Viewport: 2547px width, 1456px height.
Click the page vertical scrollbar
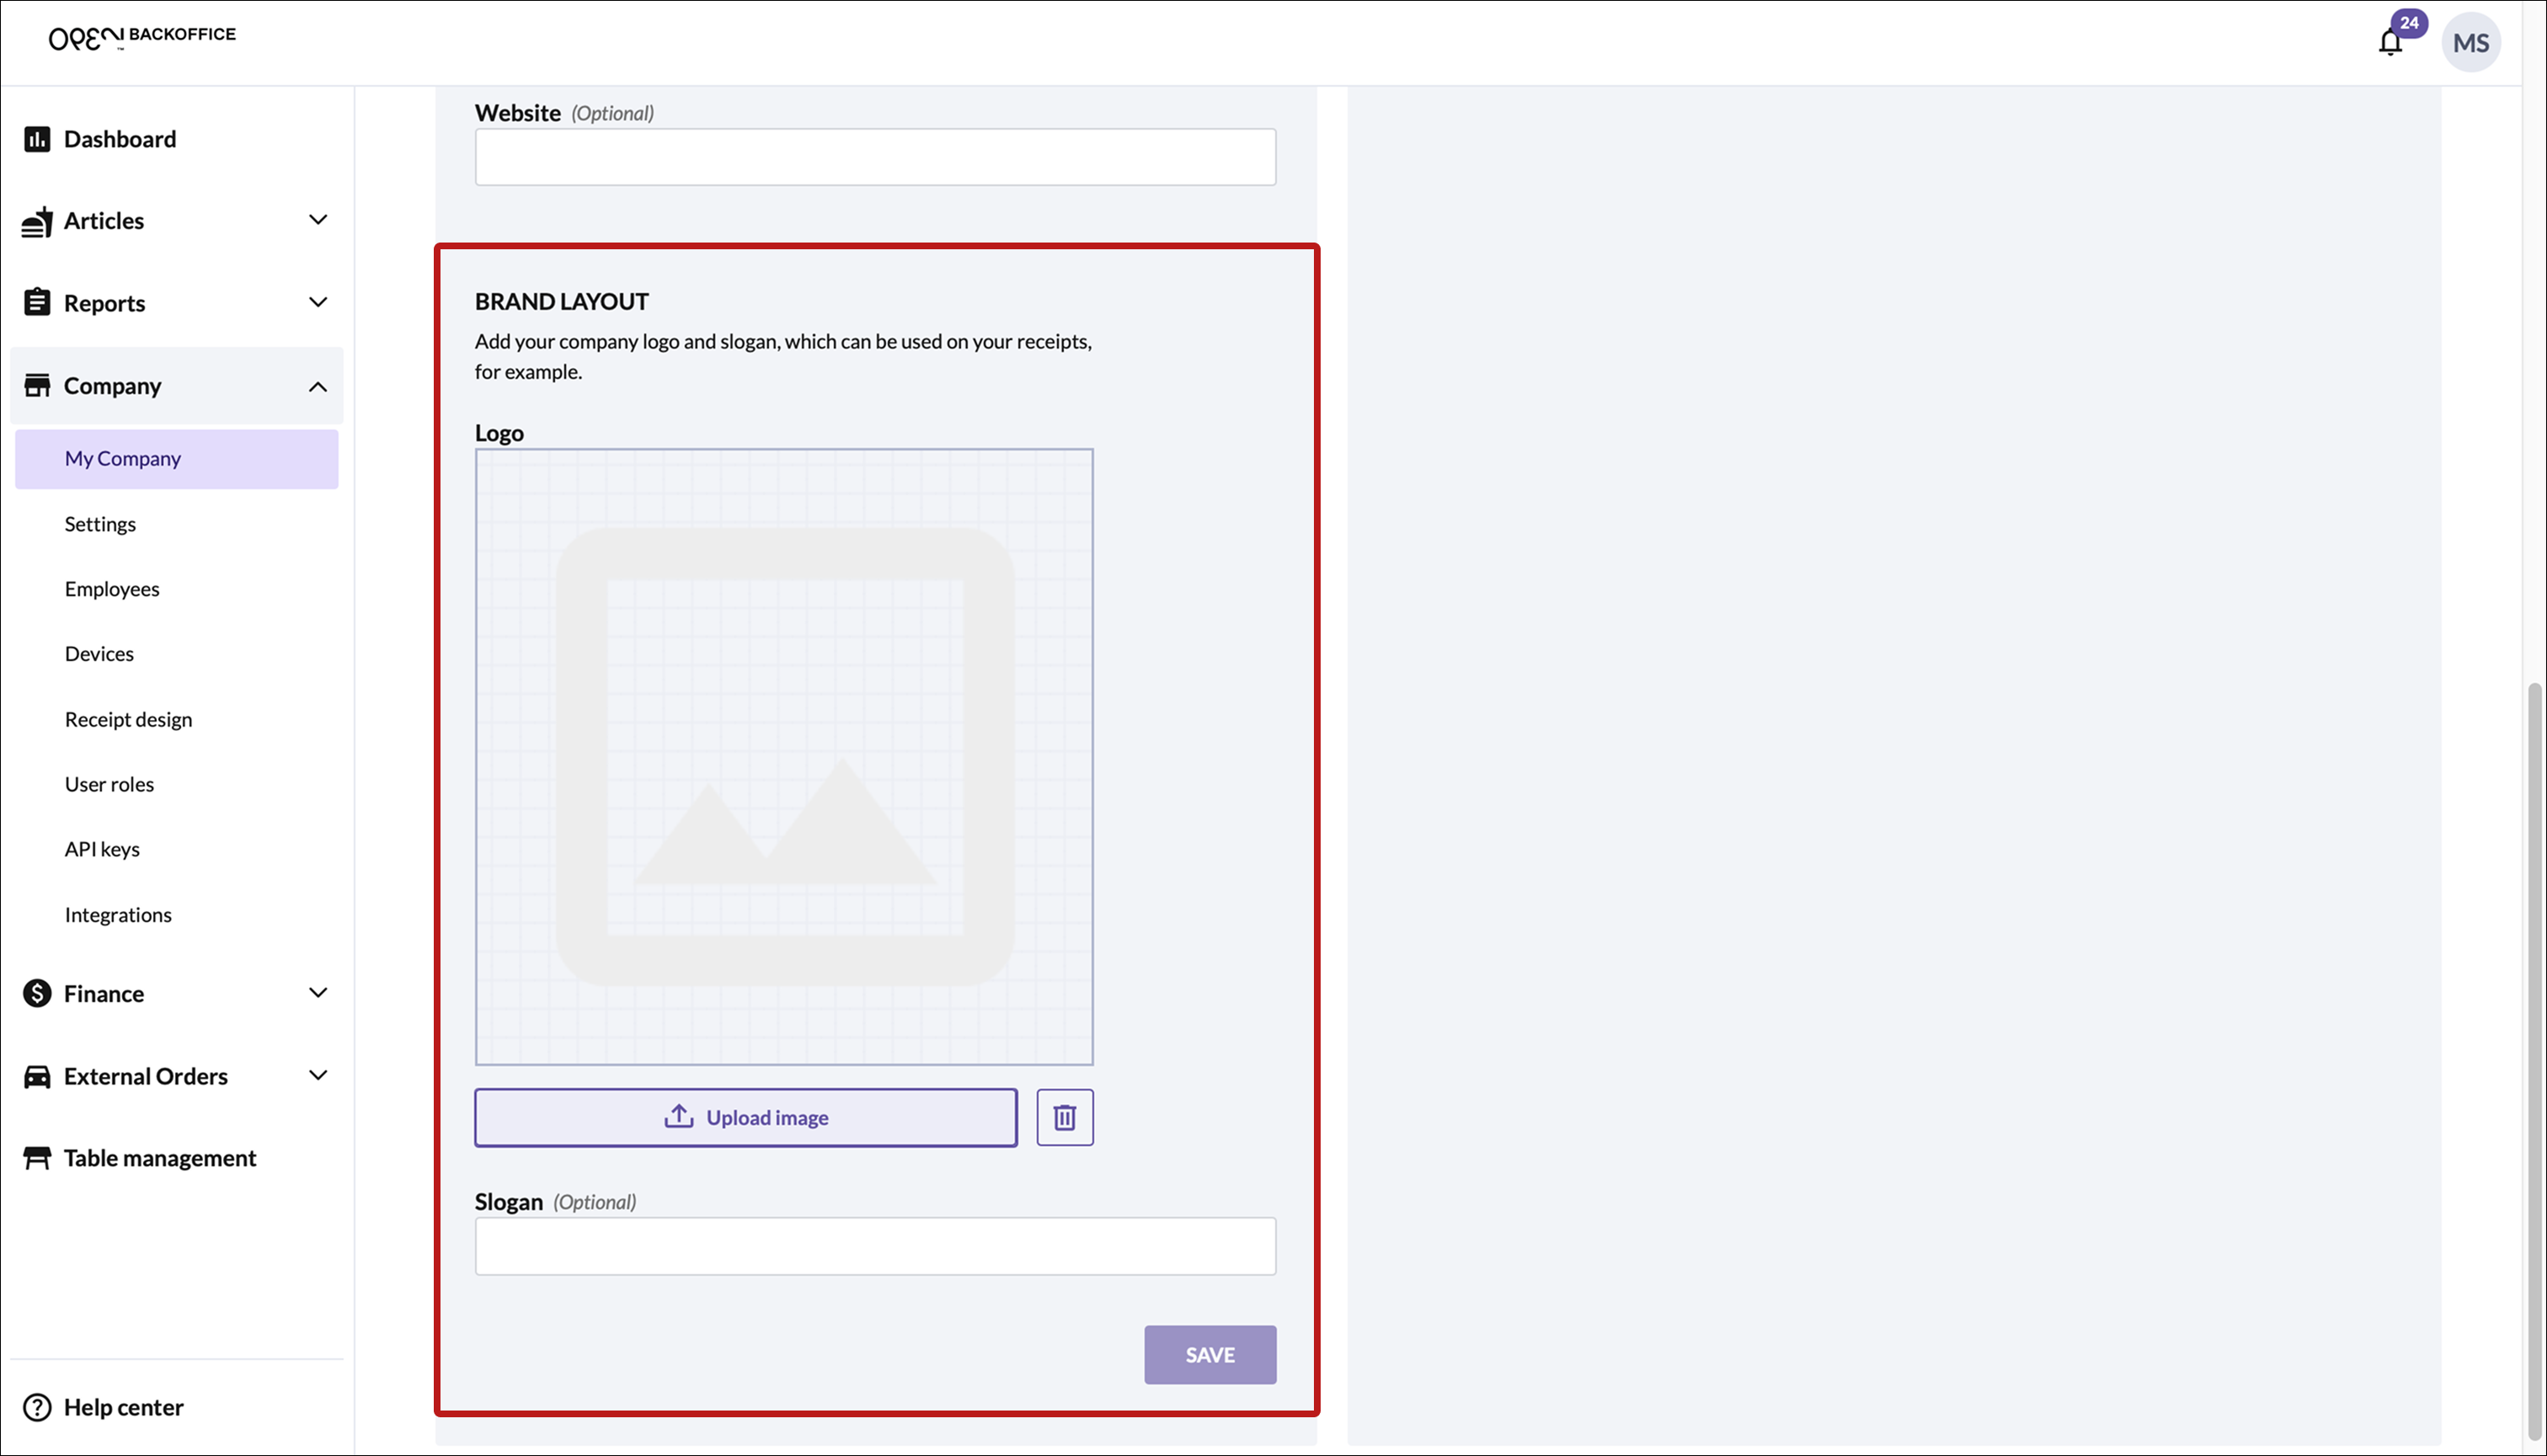2533,1060
